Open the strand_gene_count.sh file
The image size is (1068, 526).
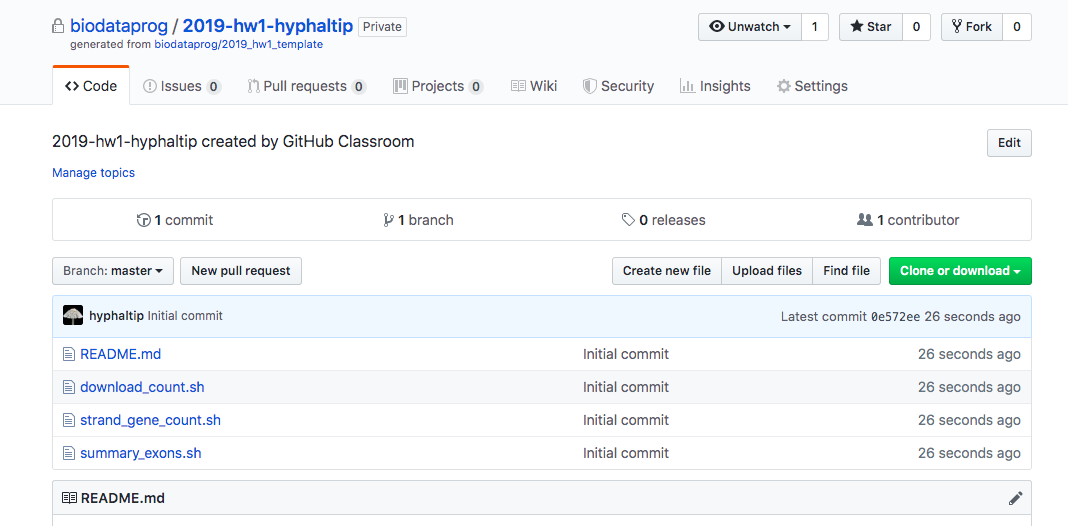[x=150, y=420]
